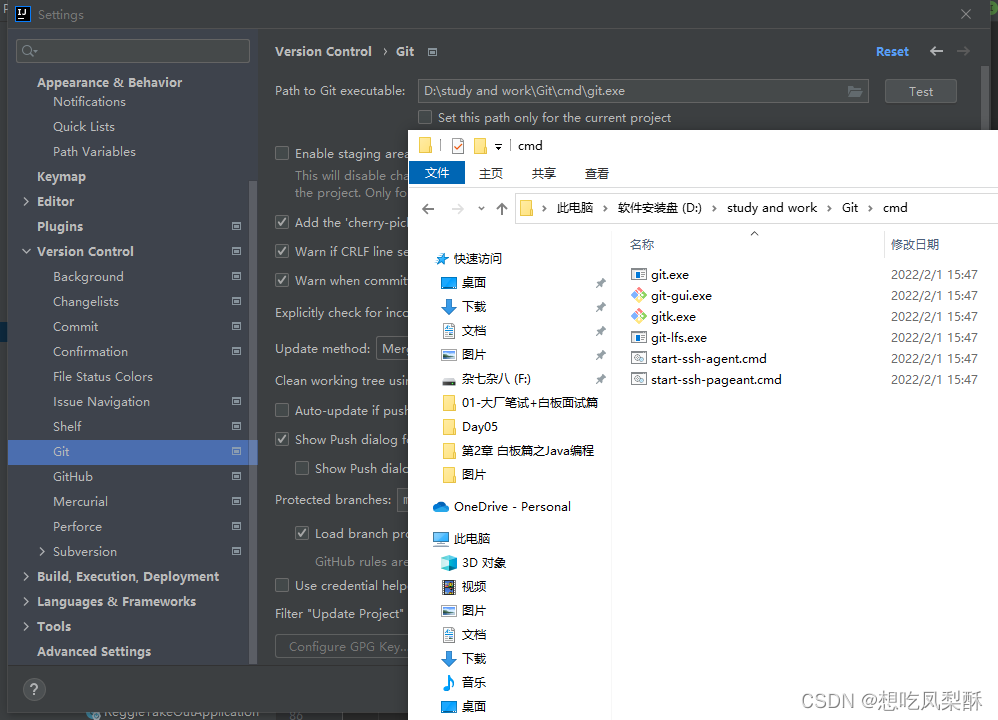The width and height of the screenshot is (998, 720).
Task: Open the 查看 ribbon tab
Action: click(597, 173)
